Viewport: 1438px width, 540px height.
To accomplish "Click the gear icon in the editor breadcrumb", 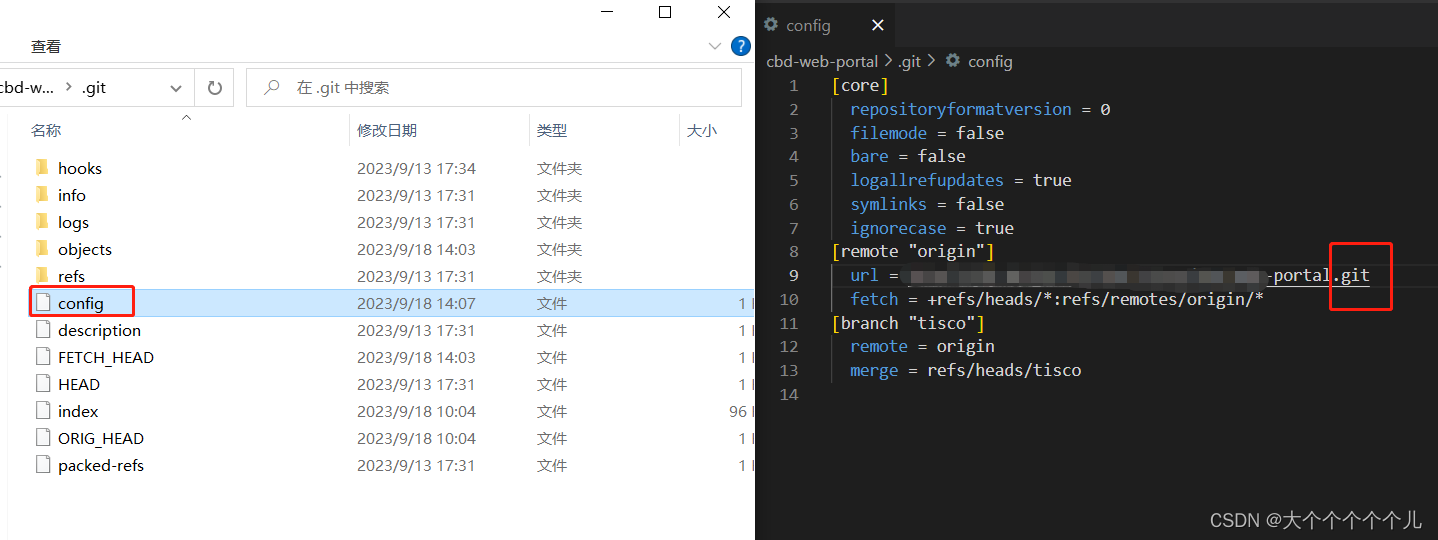I will point(953,61).
